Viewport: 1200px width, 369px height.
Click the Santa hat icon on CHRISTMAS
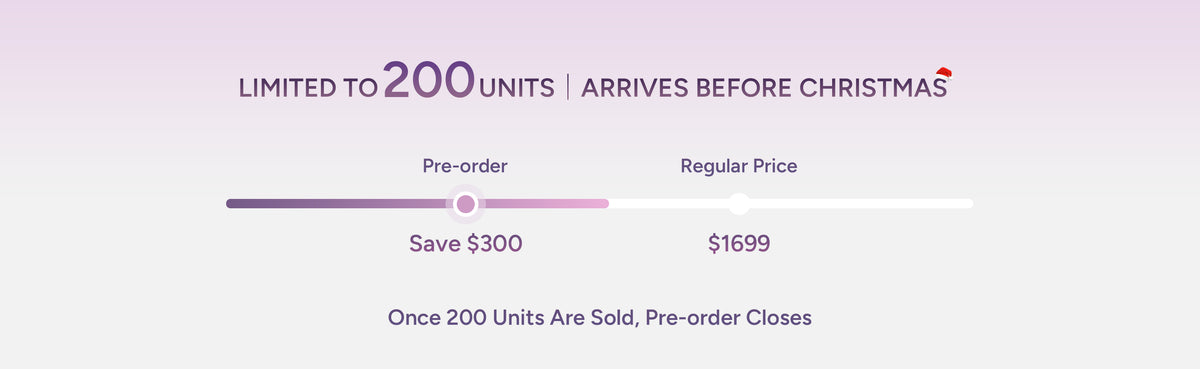[942, 73]
